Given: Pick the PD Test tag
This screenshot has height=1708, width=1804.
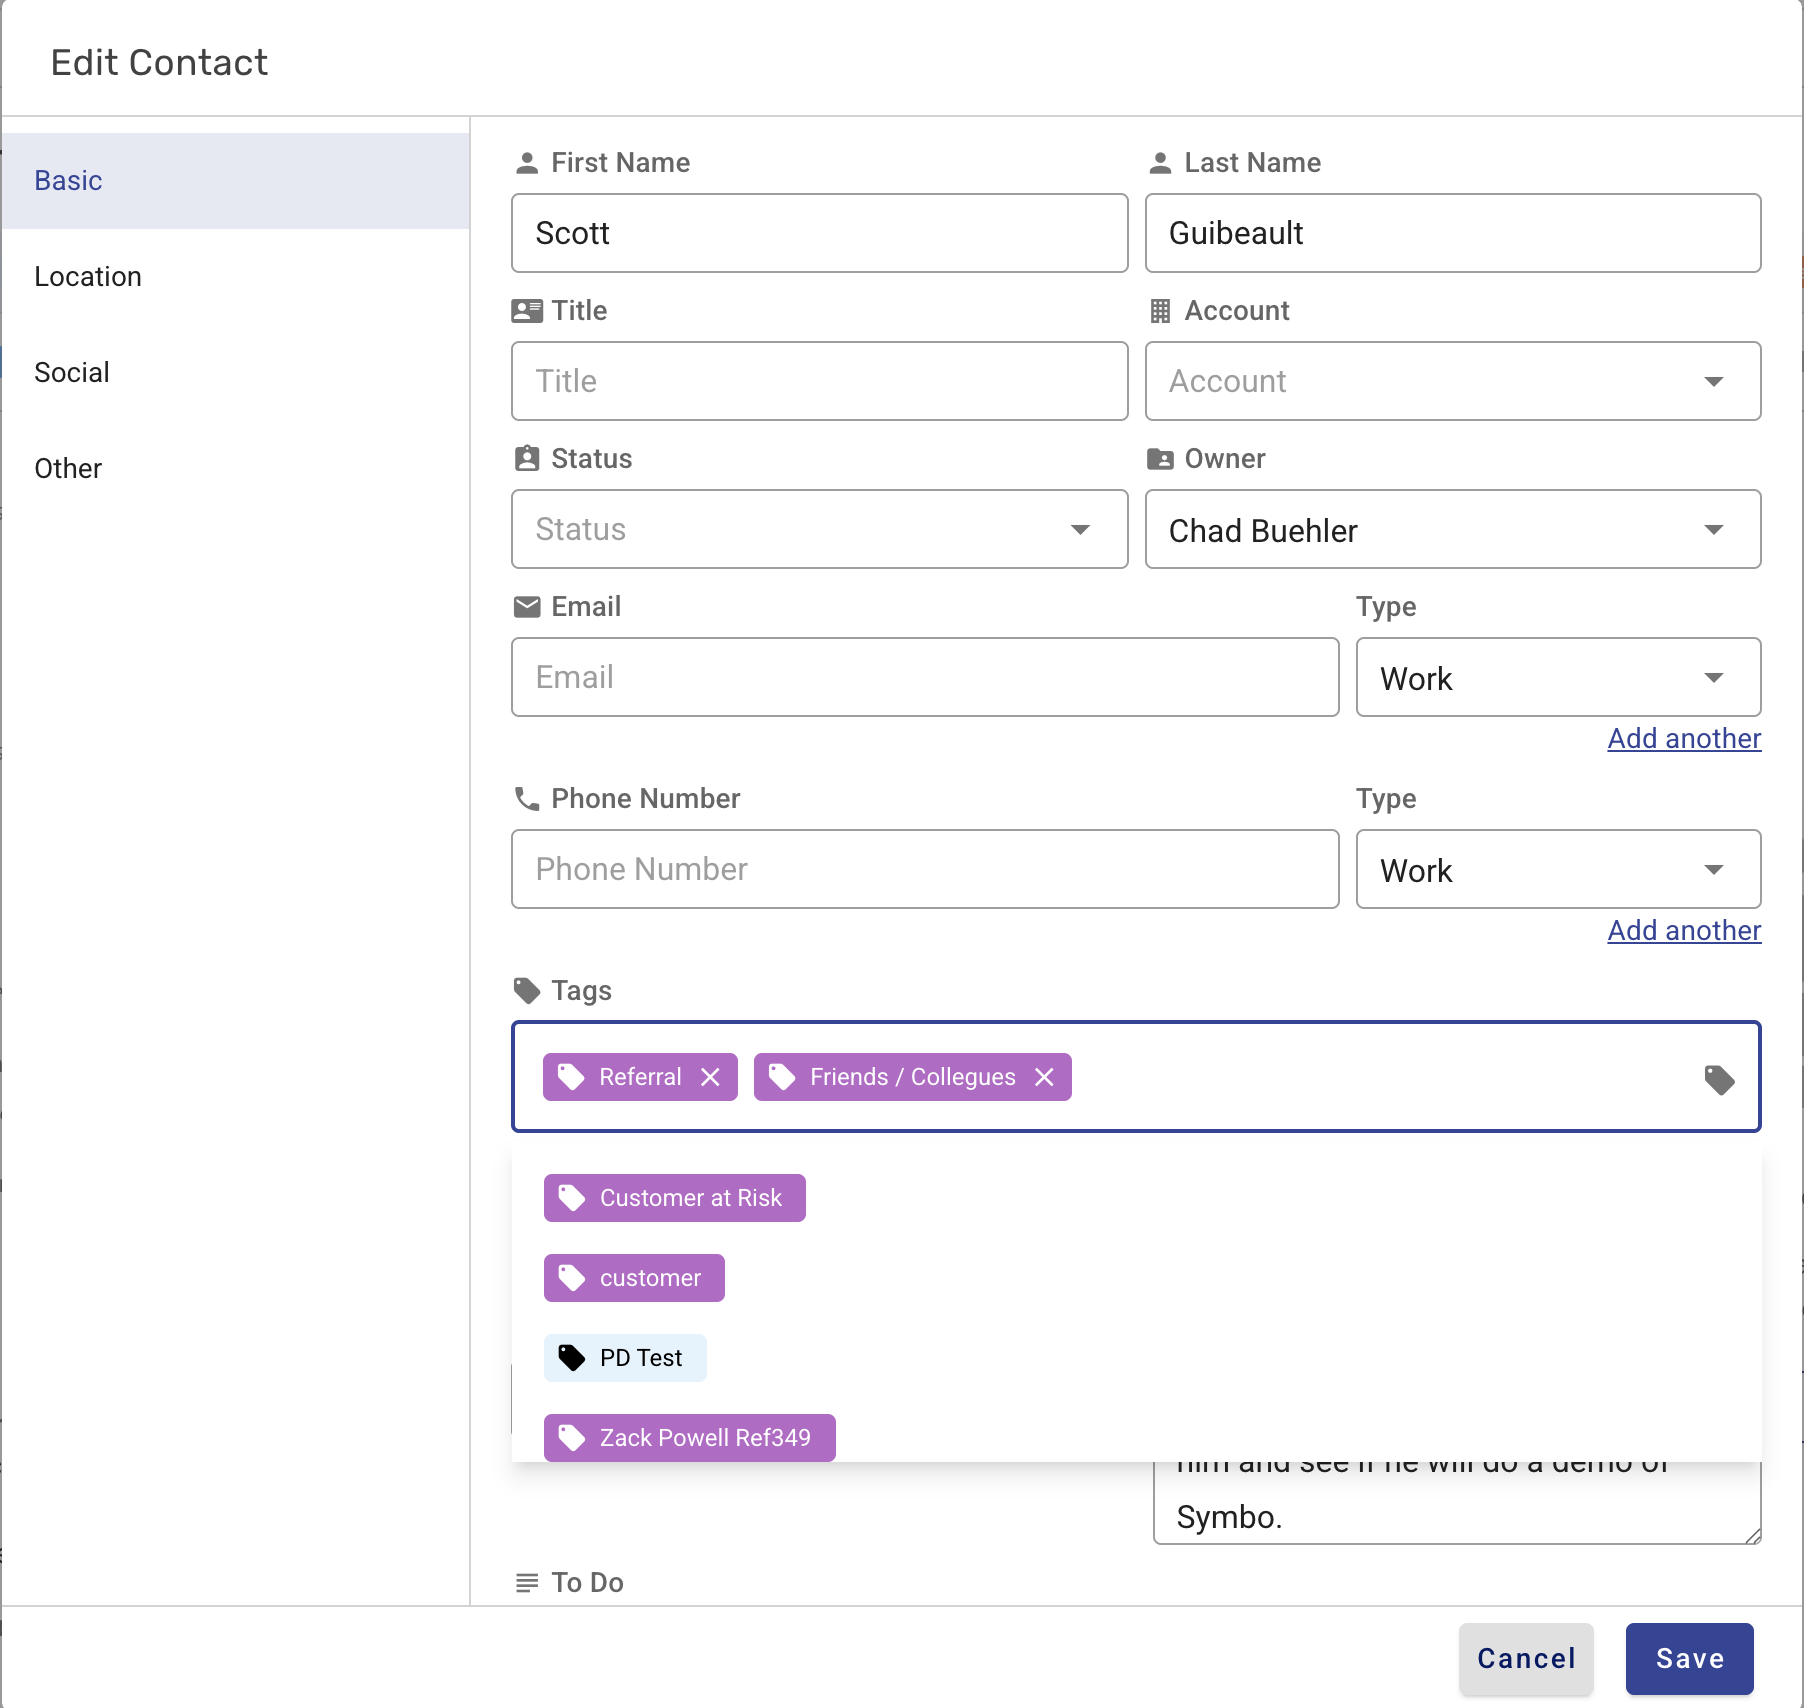Looking at the screenshot, I should pyautogui.click(x=625, y=1358).
